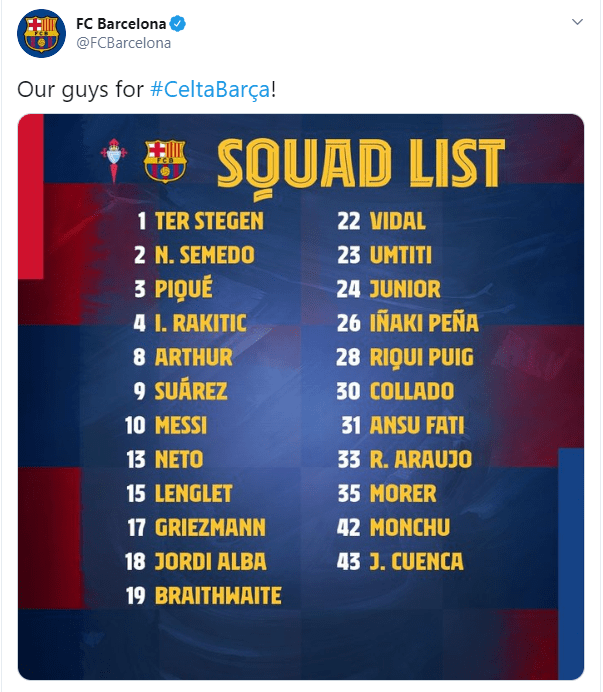Click MESSI in the squad list

[181, 425]
